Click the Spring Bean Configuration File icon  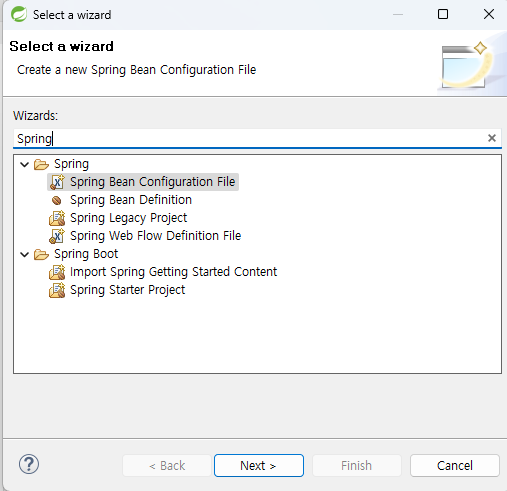(57, 182)
